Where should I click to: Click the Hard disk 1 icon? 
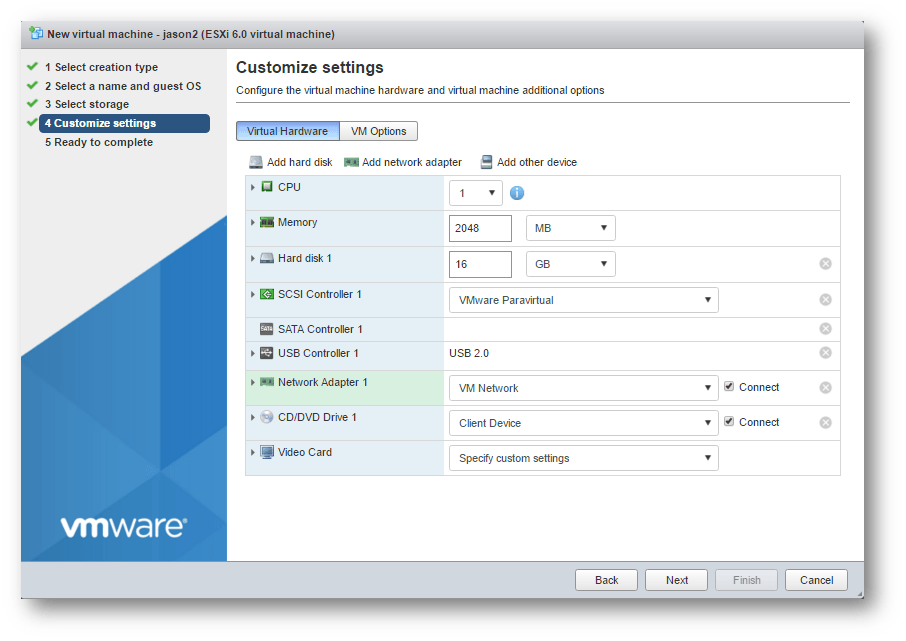[x=266, y=258]
